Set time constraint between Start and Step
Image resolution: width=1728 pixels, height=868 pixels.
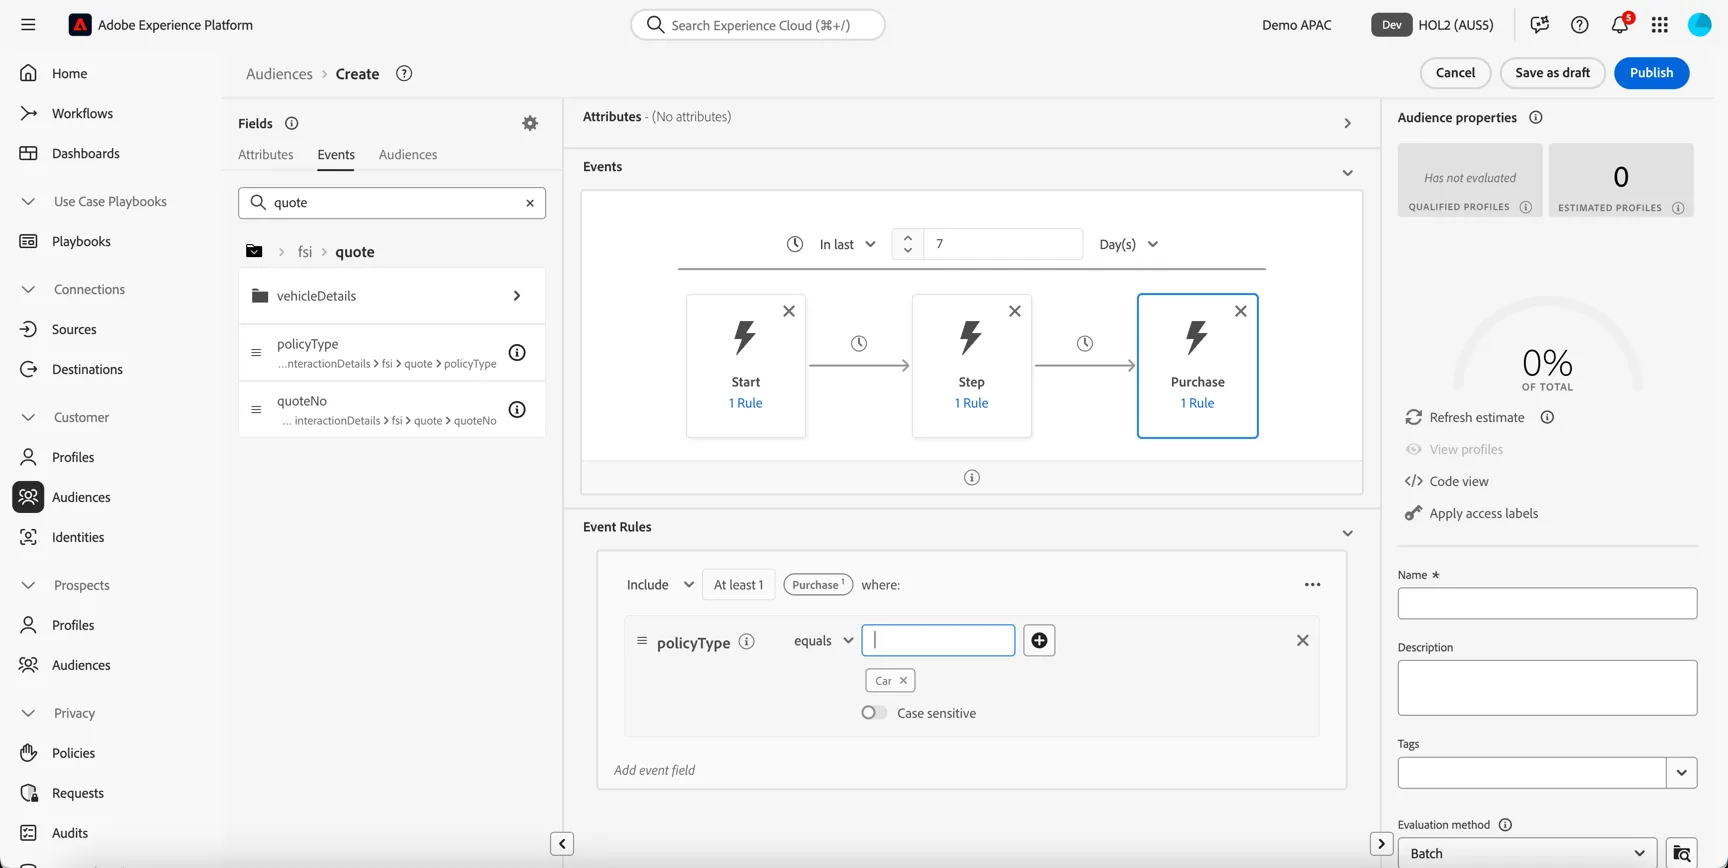click(859, 343)
